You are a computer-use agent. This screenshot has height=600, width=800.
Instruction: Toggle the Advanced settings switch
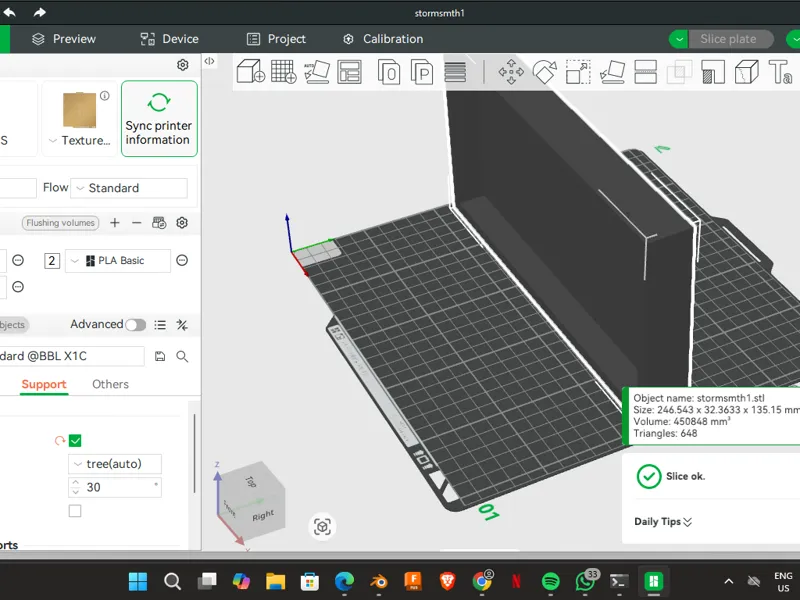click(136, 325)
